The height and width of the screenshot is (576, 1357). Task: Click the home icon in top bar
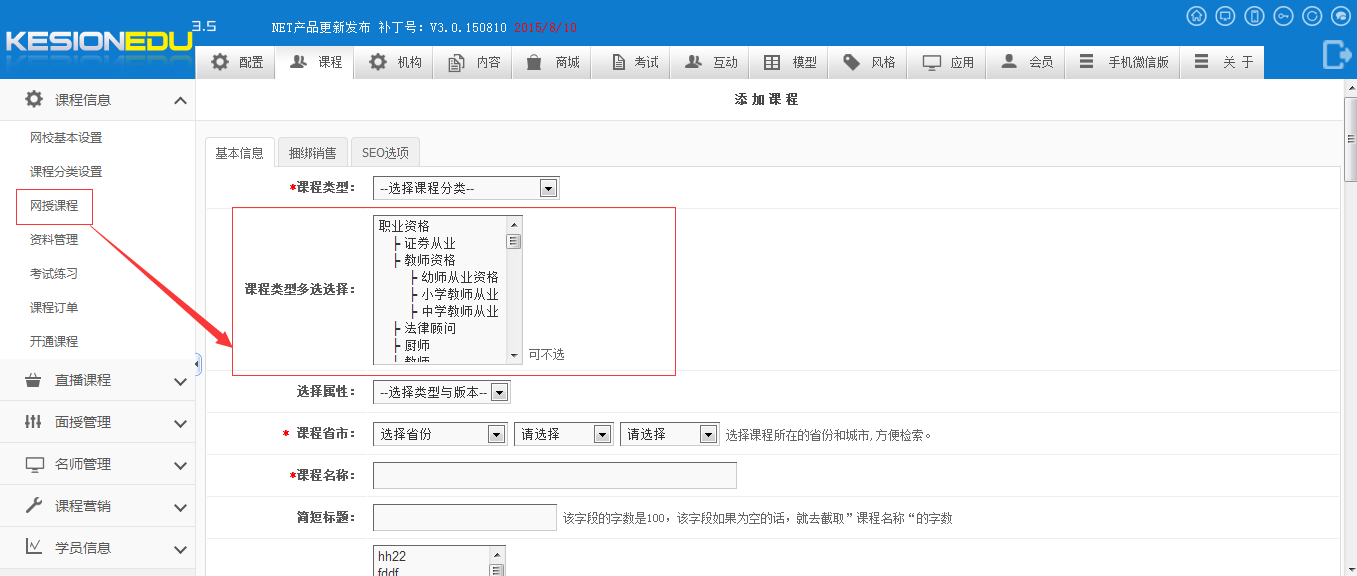click(1196, 16)
